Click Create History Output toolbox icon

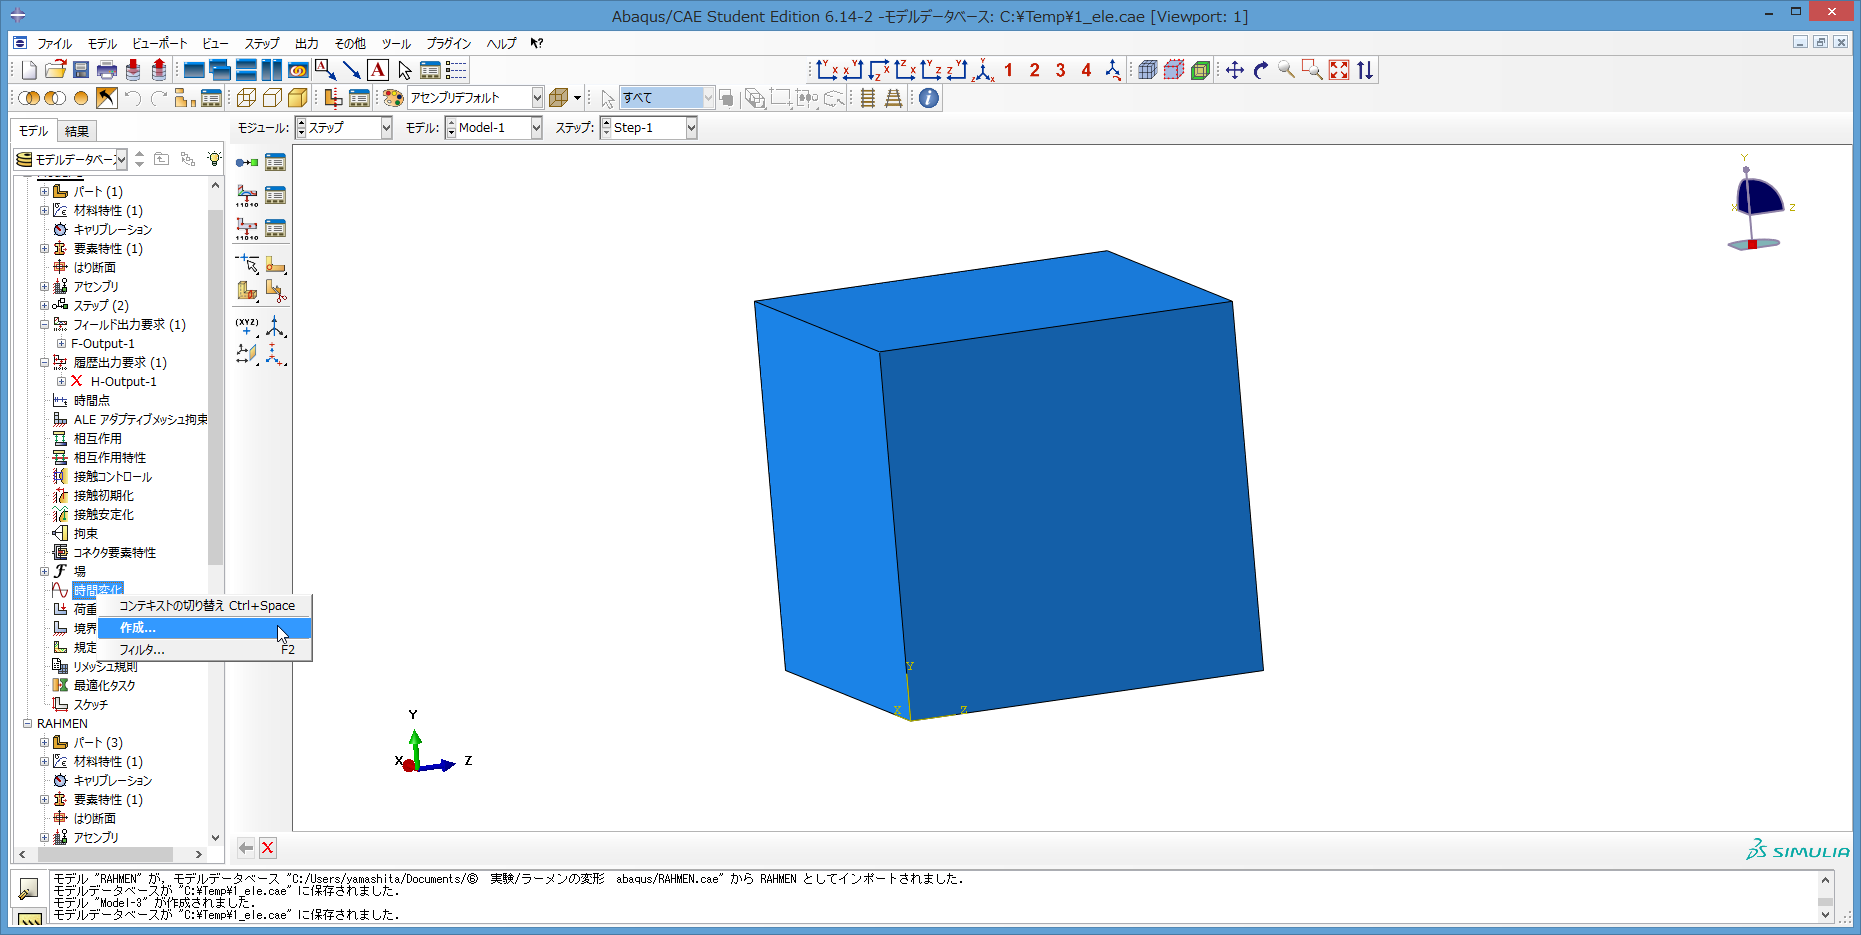click(x=247, y=228)
